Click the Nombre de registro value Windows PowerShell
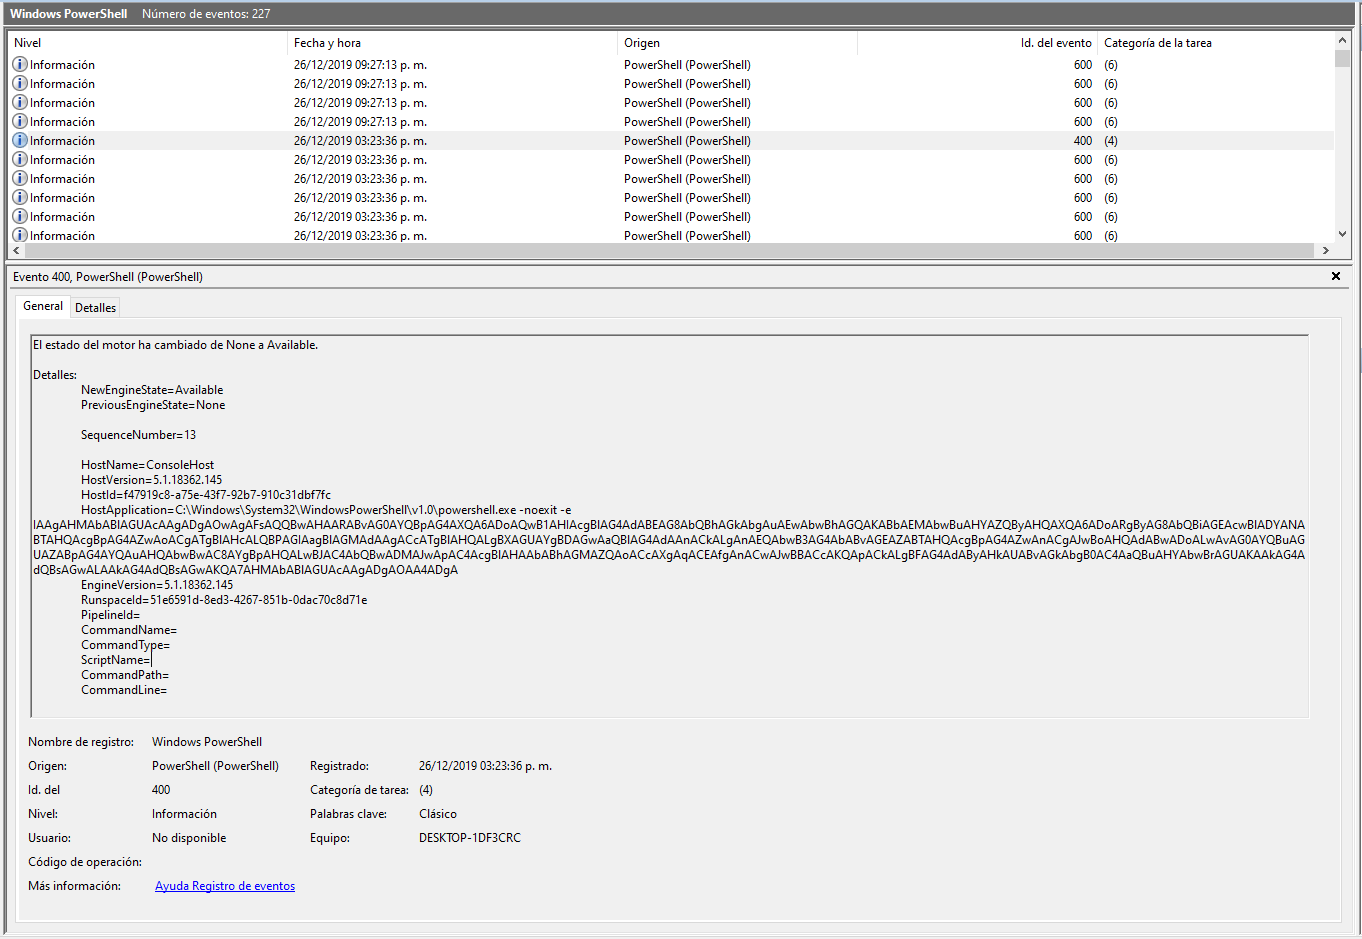Screen dimensions: 1362x939 coord(207,742)
